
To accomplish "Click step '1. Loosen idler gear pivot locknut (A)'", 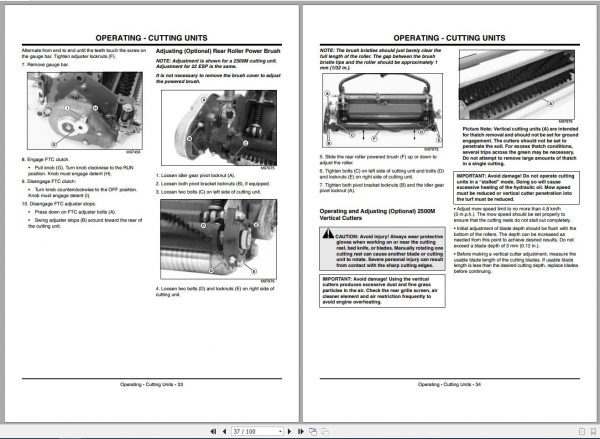I will [195, 175].
